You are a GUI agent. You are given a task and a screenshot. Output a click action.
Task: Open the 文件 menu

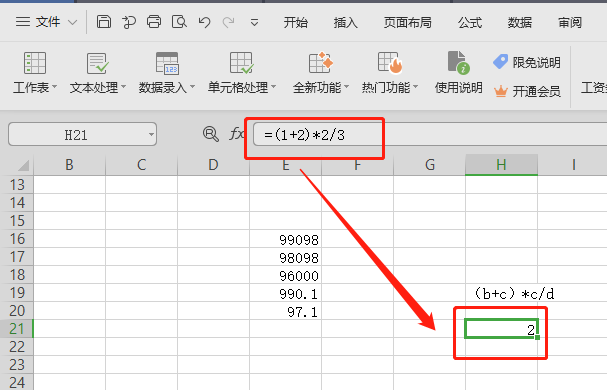[38, 22]
